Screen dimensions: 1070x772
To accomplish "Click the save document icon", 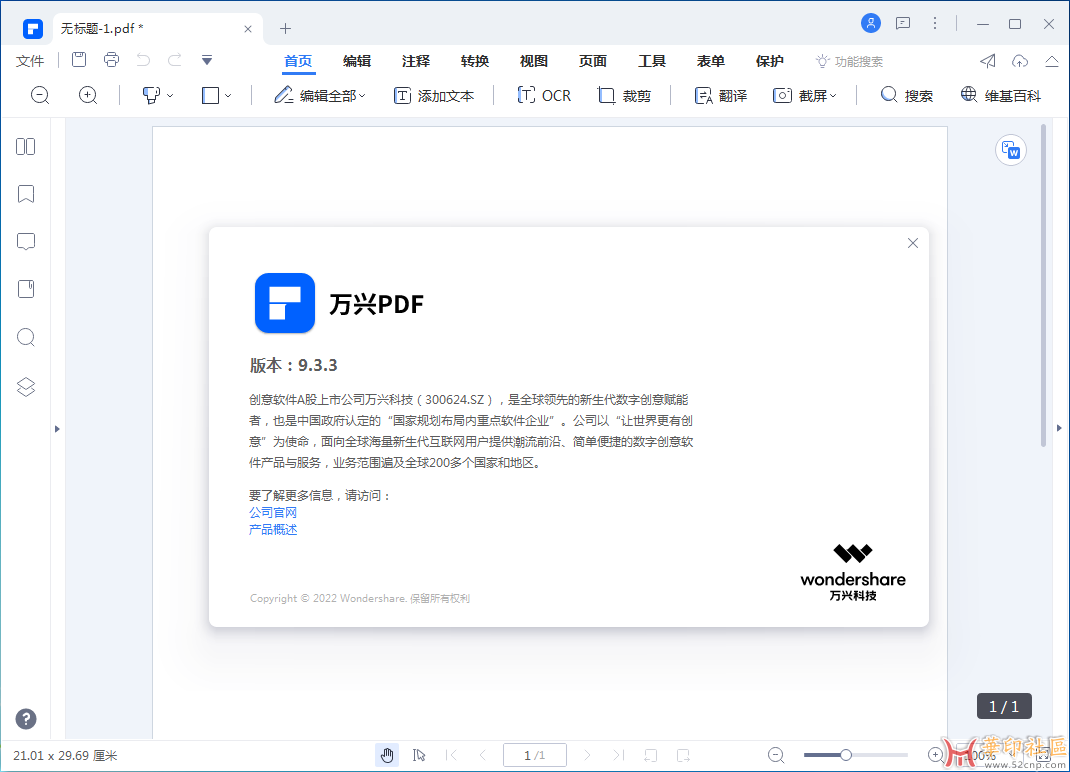I will tap(79, 60).
